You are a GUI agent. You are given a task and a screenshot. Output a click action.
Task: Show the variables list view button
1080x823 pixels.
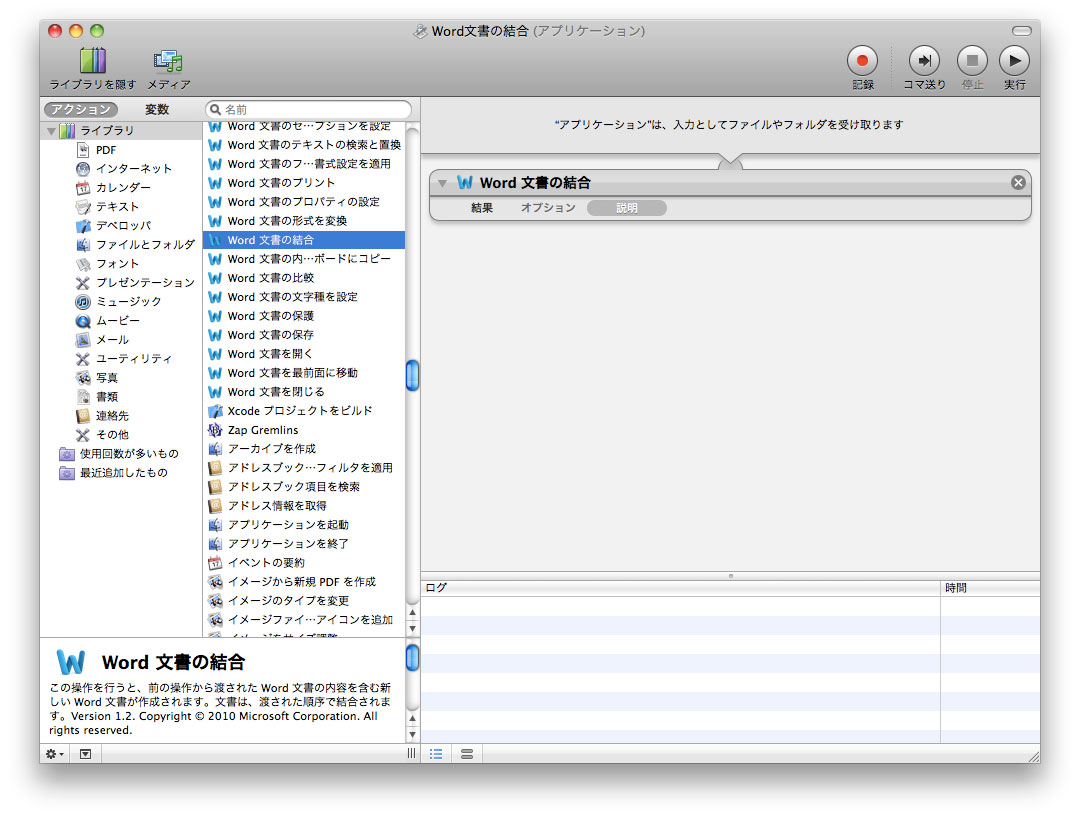click(x=467, y=754)
